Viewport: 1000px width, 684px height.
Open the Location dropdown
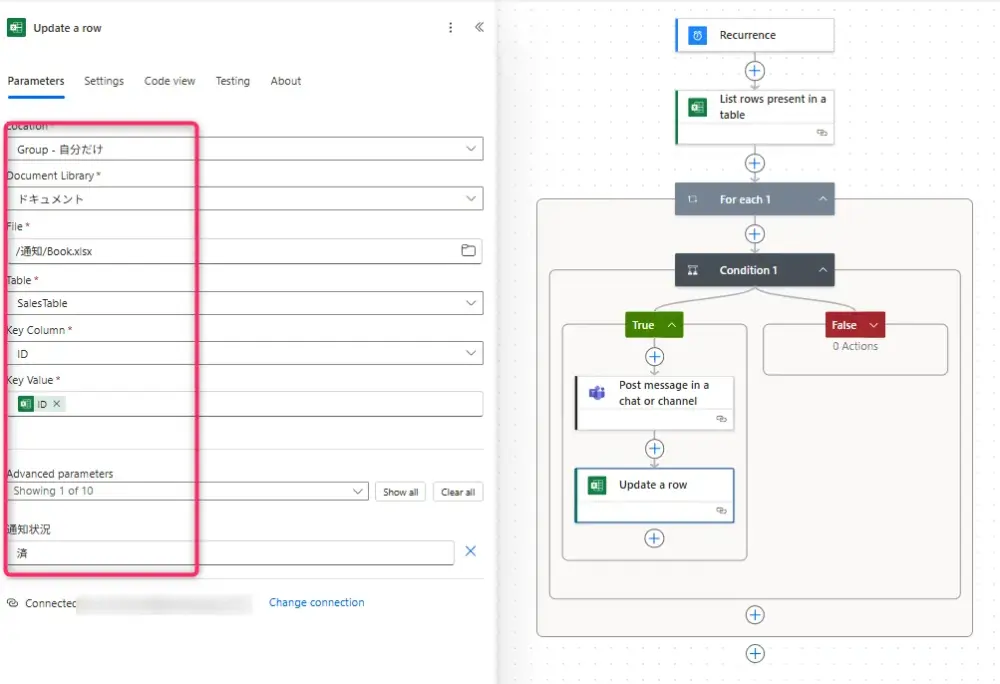pyautogui.click(x=471, y=149)
